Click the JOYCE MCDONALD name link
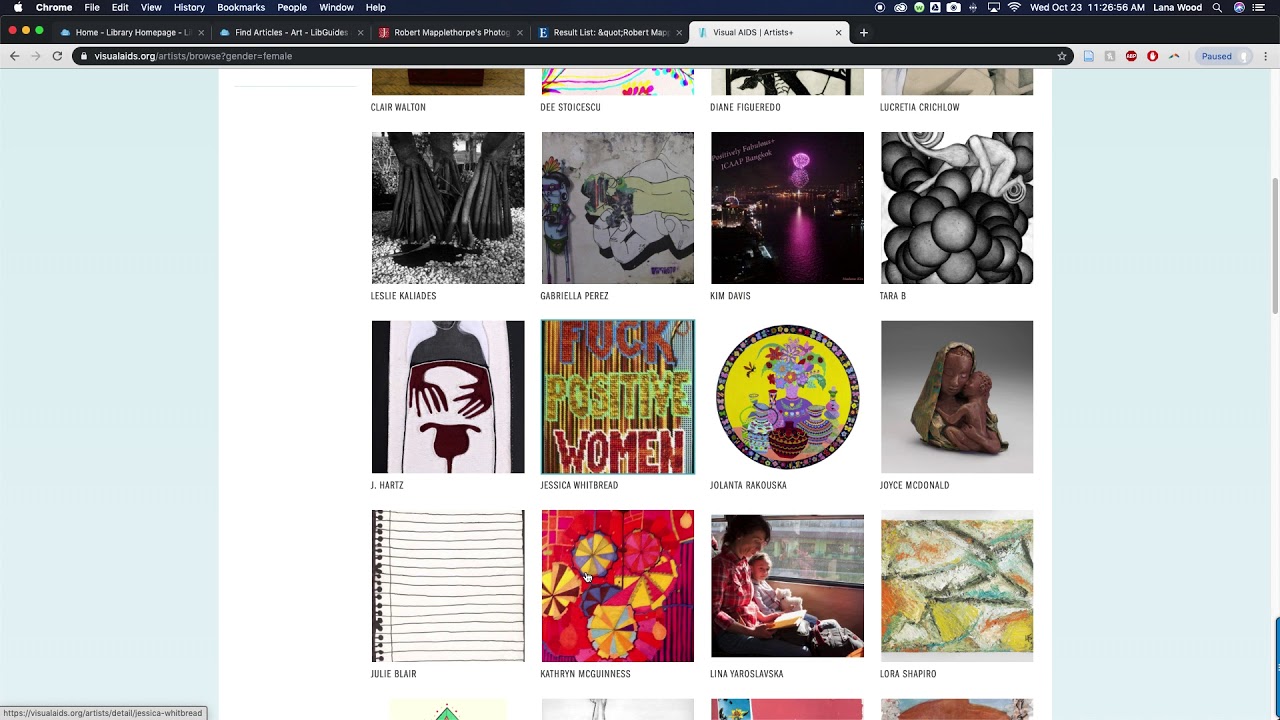 click(x=914, y=485)
